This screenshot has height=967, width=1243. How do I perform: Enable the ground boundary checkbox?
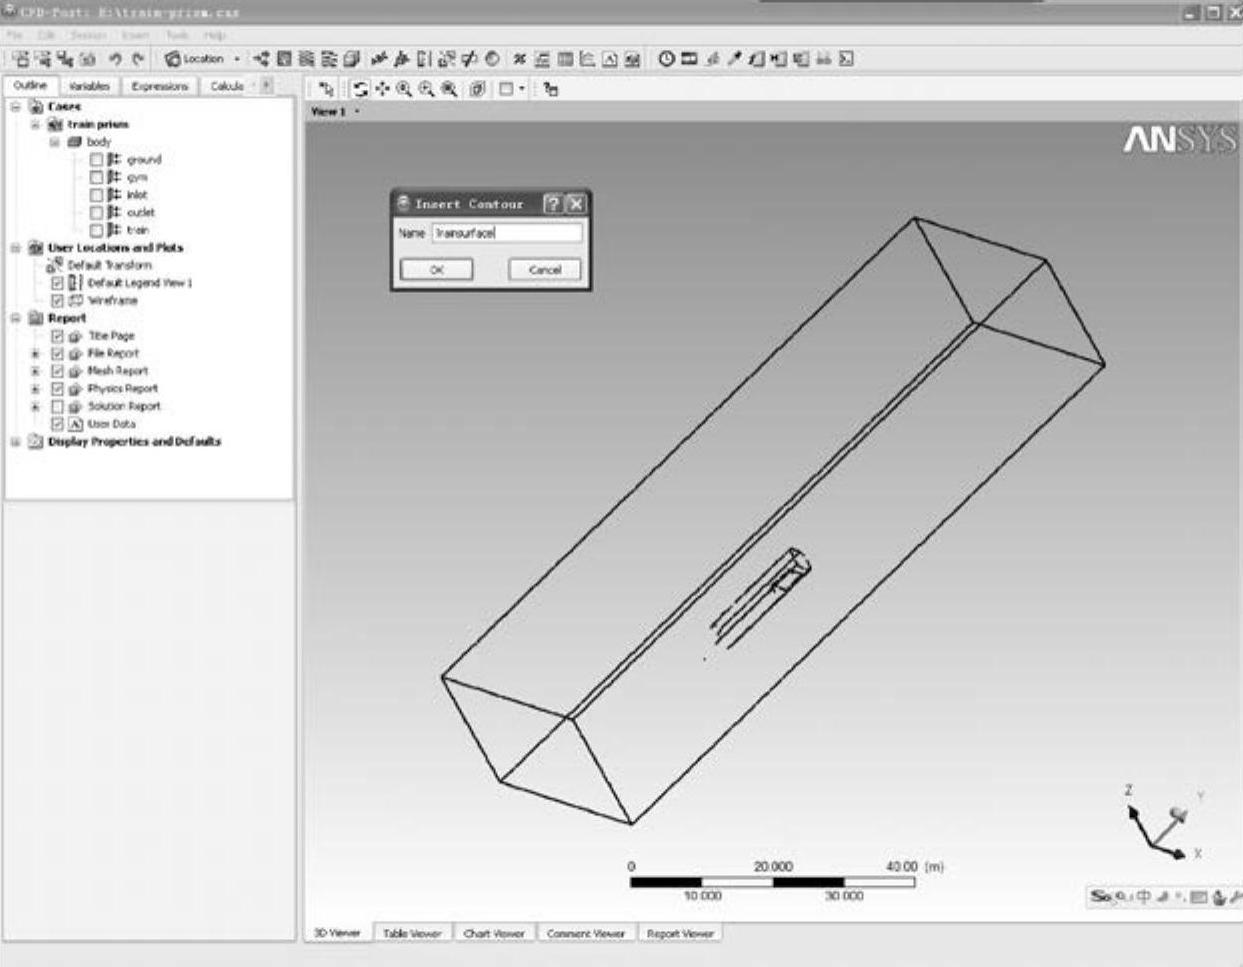click(x=97, y=160)
